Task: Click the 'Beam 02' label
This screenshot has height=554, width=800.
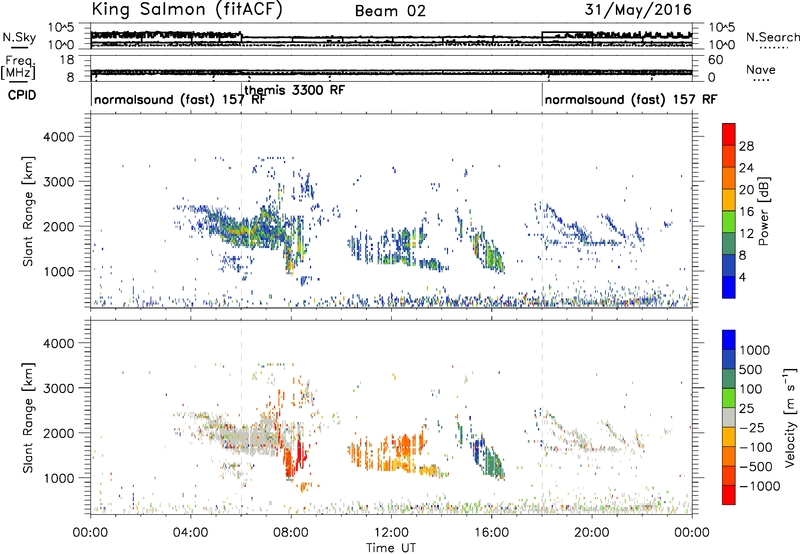Action: [390, 11]
